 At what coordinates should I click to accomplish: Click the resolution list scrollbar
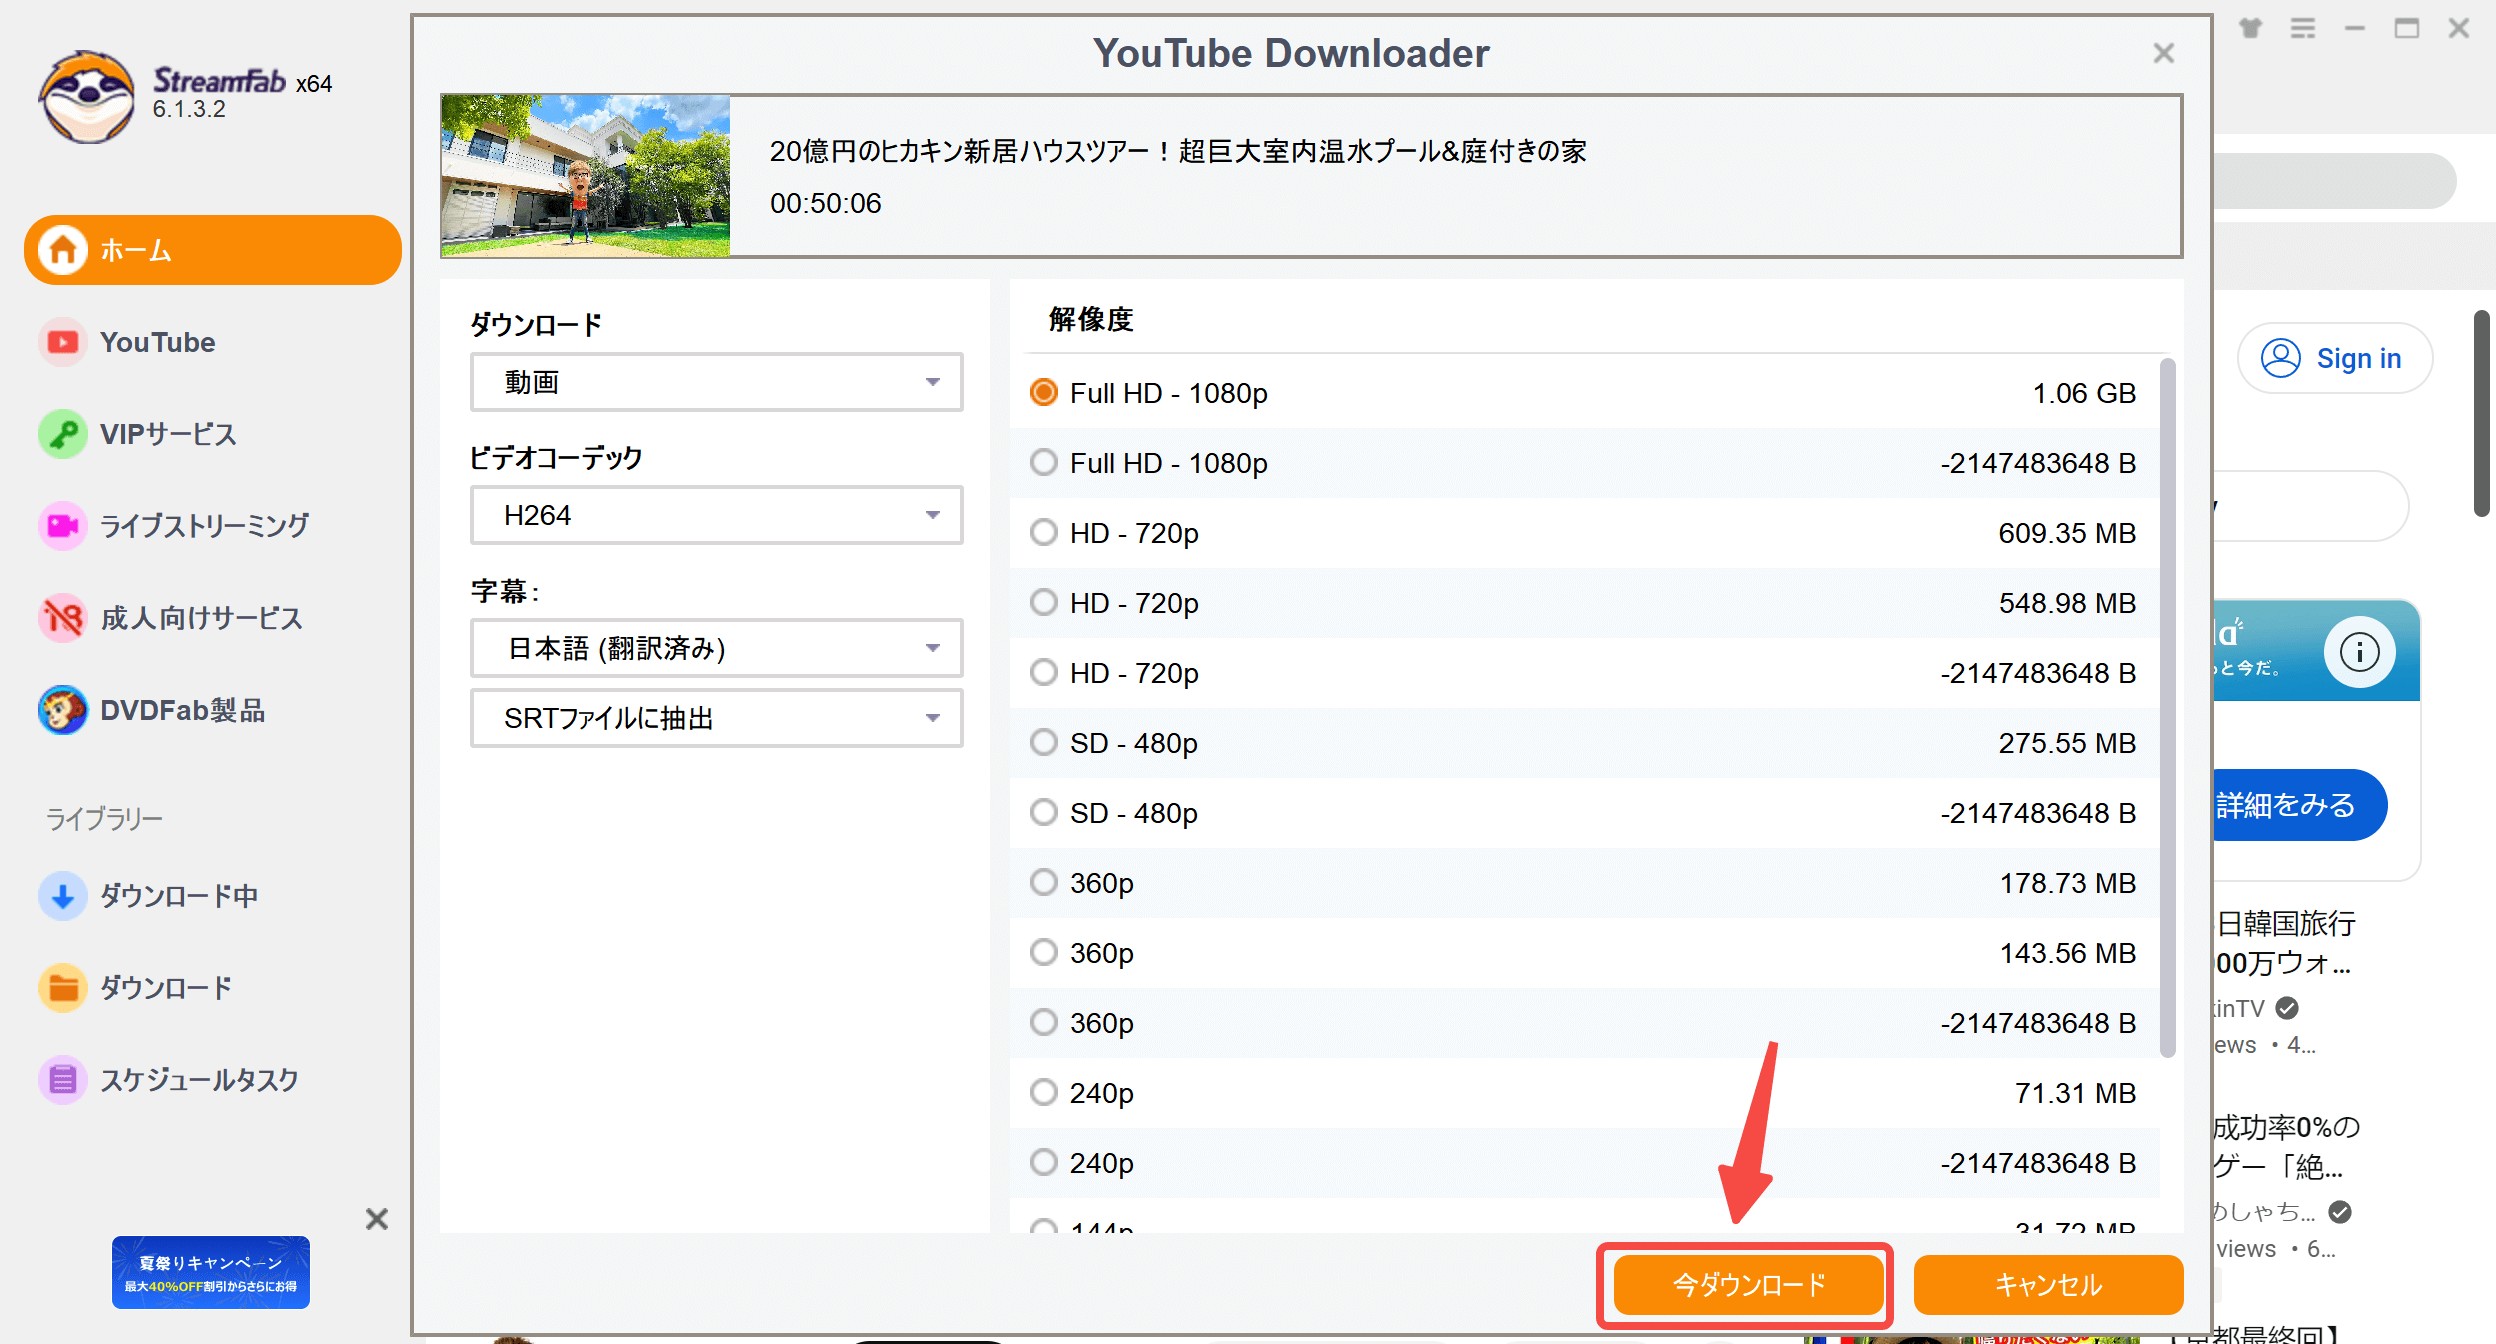coord(2167,705)
